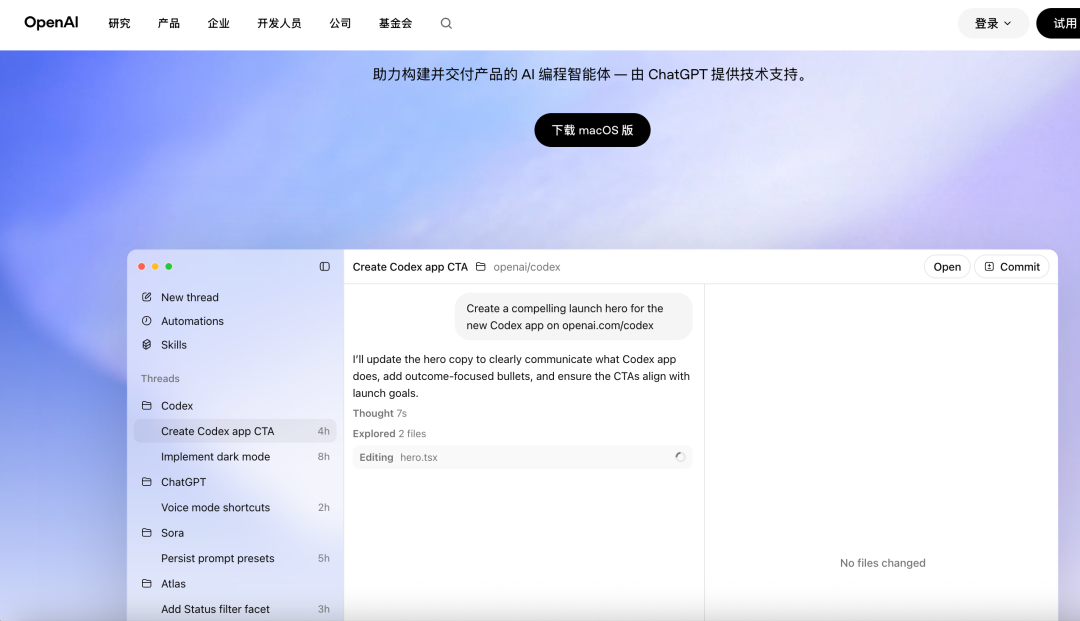Viewport: 1080px width, 621px height.
Task: Click the Sora folder icon
Action: (147, 533)
